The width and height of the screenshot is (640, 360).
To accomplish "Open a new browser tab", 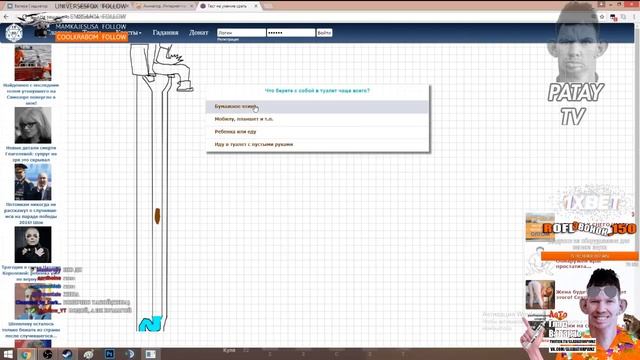I will [268, 6].
